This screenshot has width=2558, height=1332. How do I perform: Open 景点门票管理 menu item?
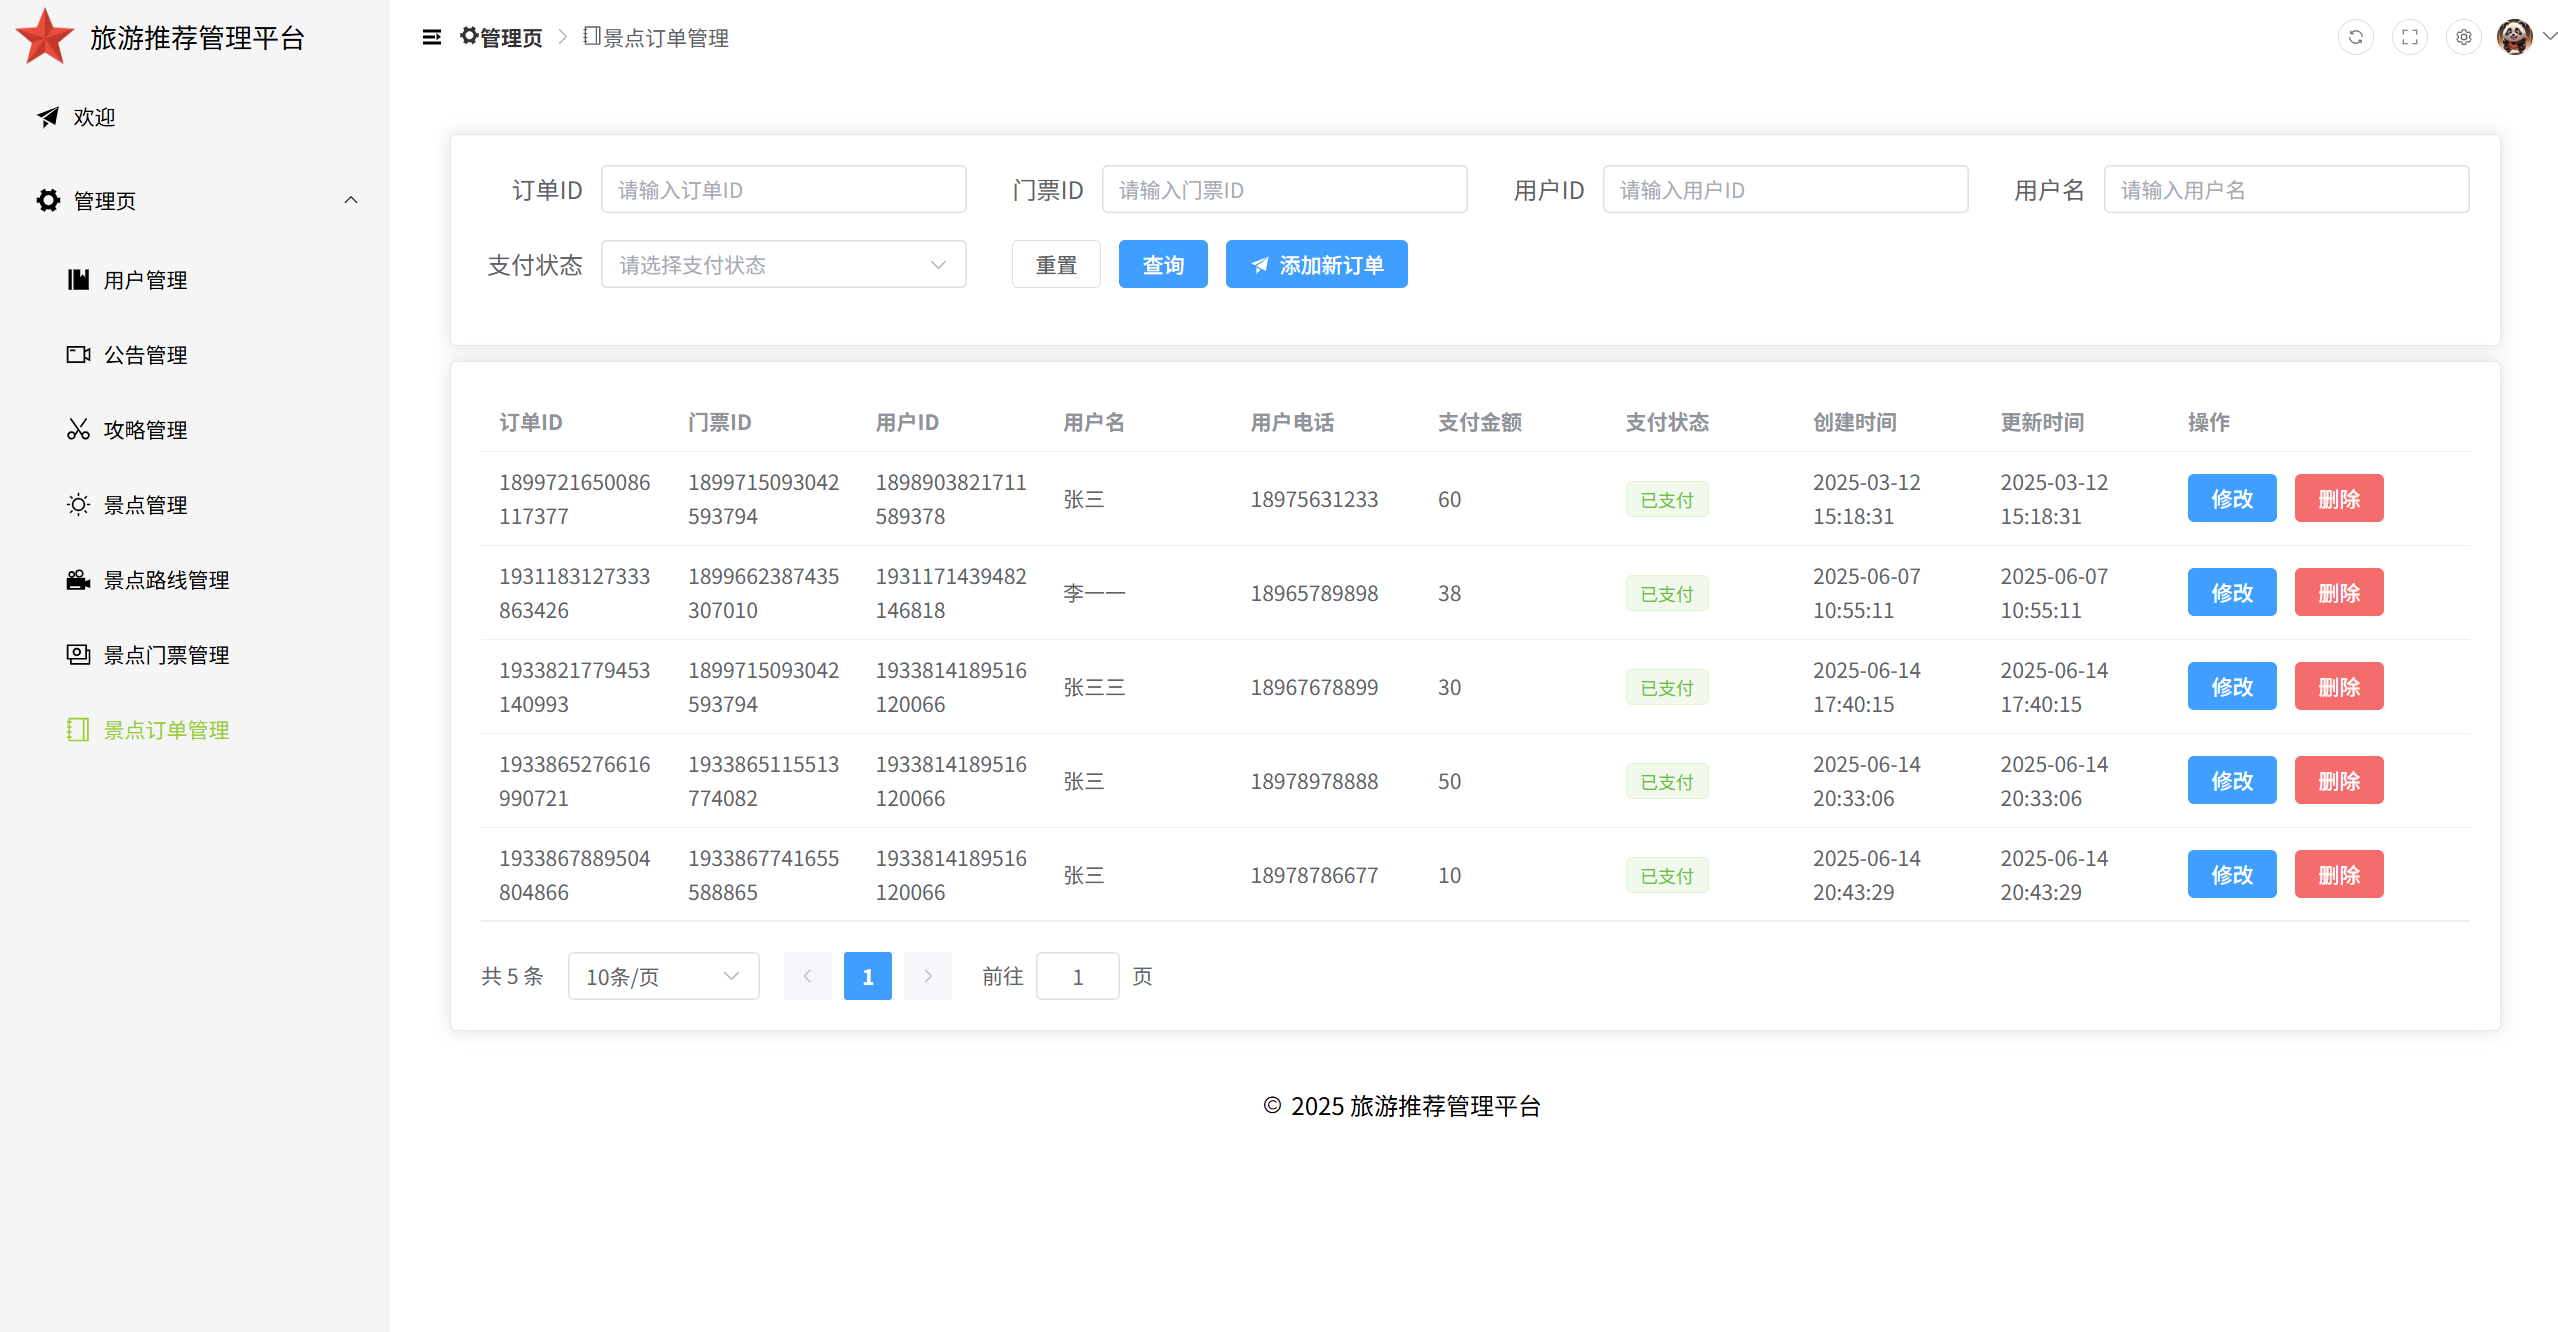tap(166, 655)
